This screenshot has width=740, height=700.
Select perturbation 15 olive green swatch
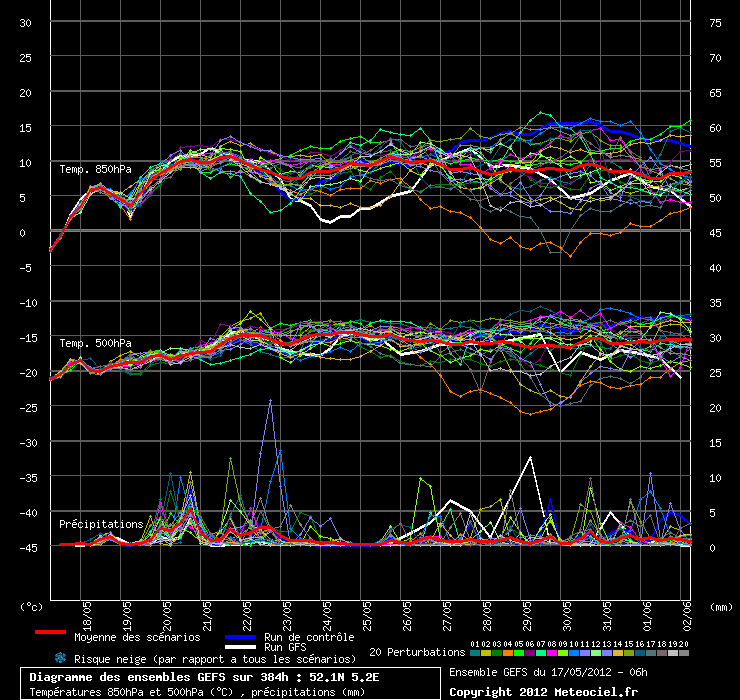(x=629, y=653)
